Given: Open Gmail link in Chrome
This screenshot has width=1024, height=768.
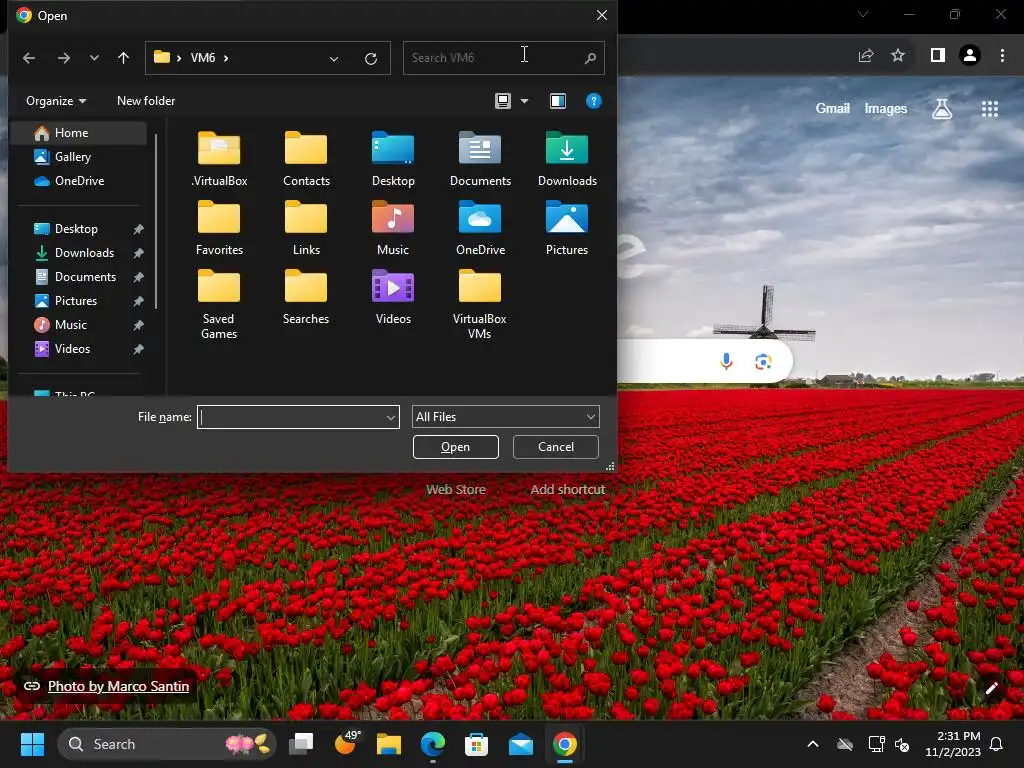Looking at the screenshot, I should [832, 108].
